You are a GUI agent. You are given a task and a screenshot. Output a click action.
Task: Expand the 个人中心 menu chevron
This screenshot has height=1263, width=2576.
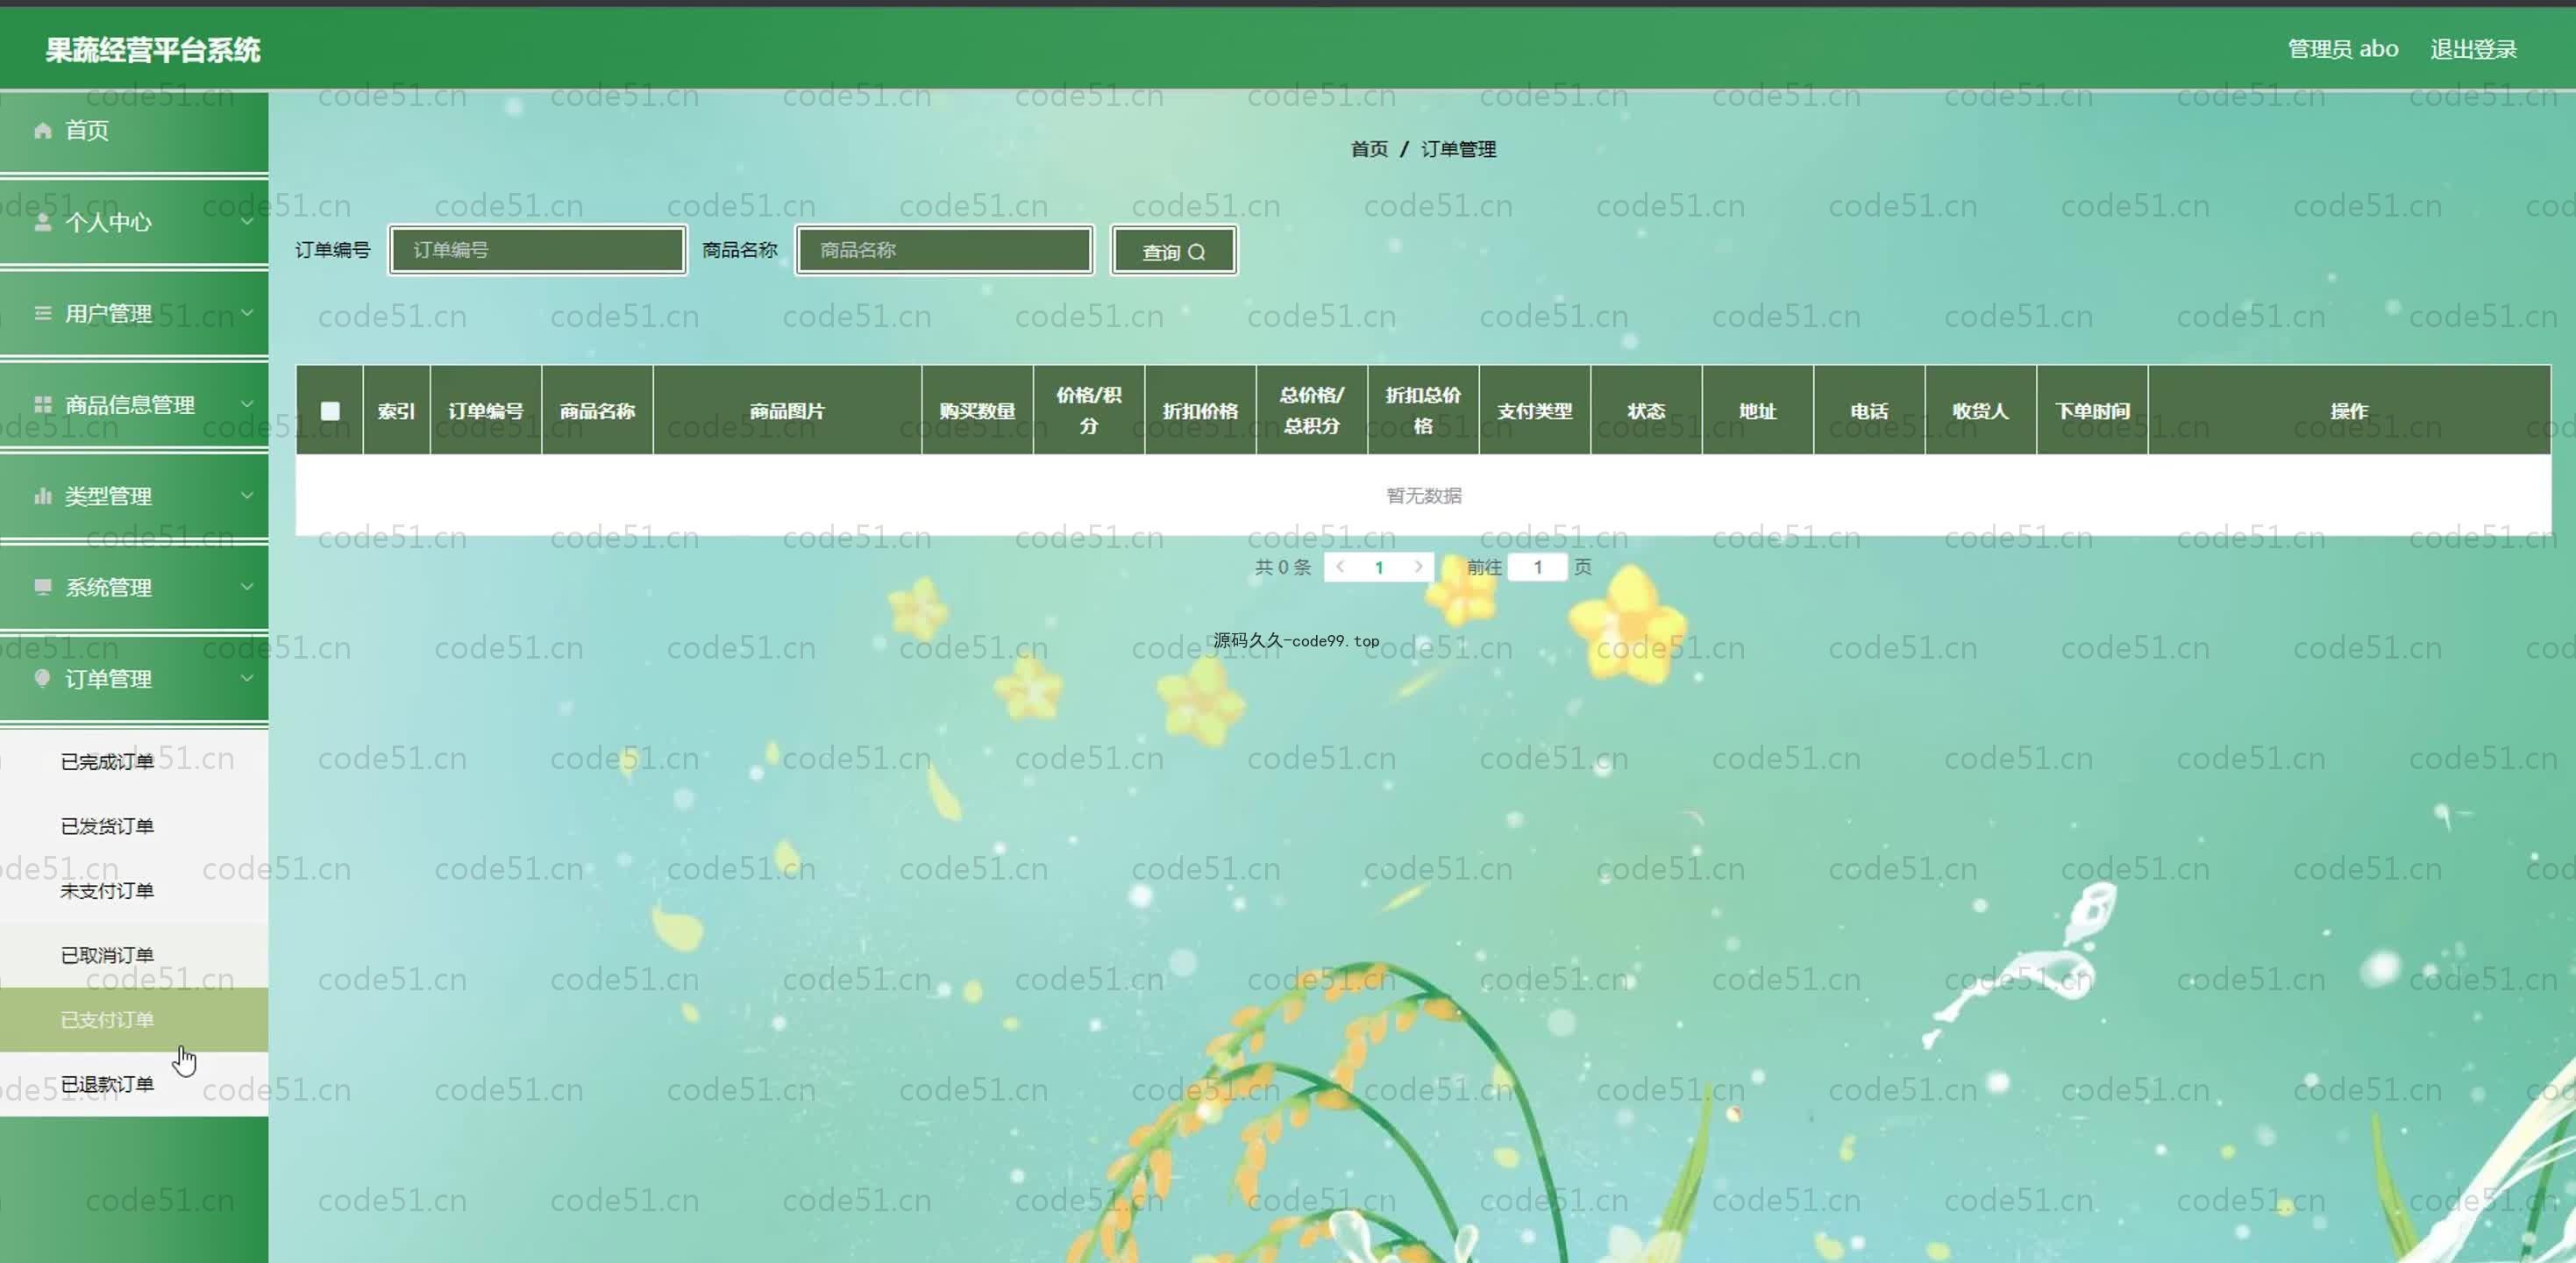click(247, 221)
